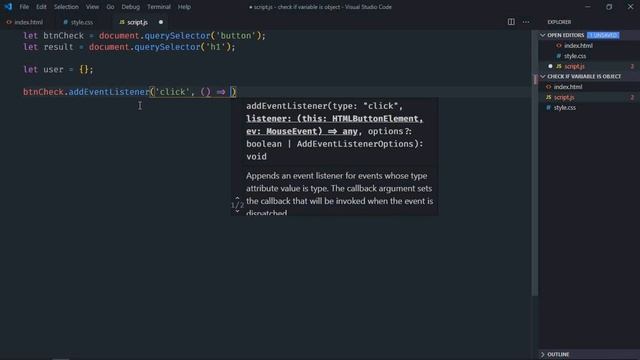Open the Edit menu
Image resolution: width=640 pixels, height=360 pixels.
tap(41, 7)
